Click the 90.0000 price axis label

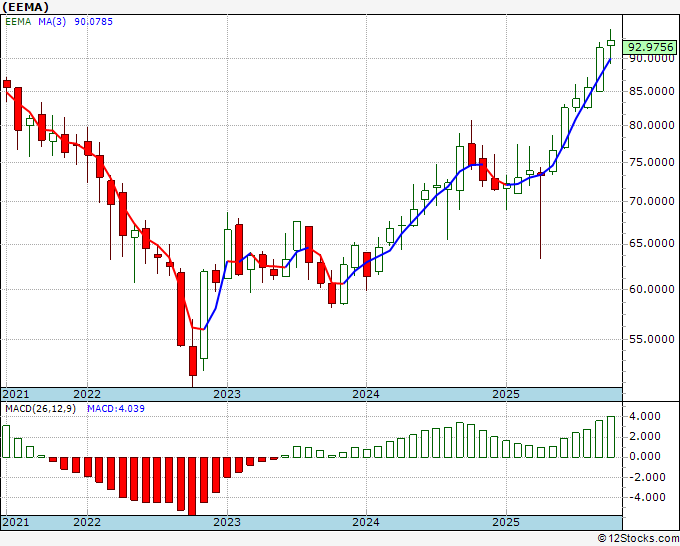pyautogui.click(x=651, y=59)
